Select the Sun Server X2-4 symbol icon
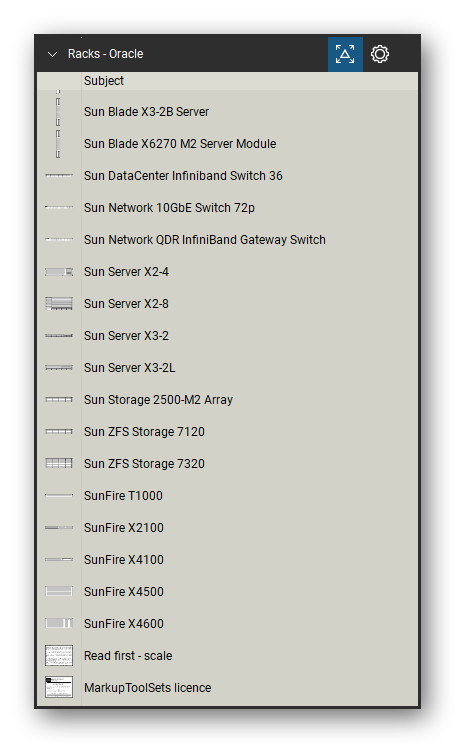Image resolution: width=455 pixels, height=743 pixels. tap(59, 272)
